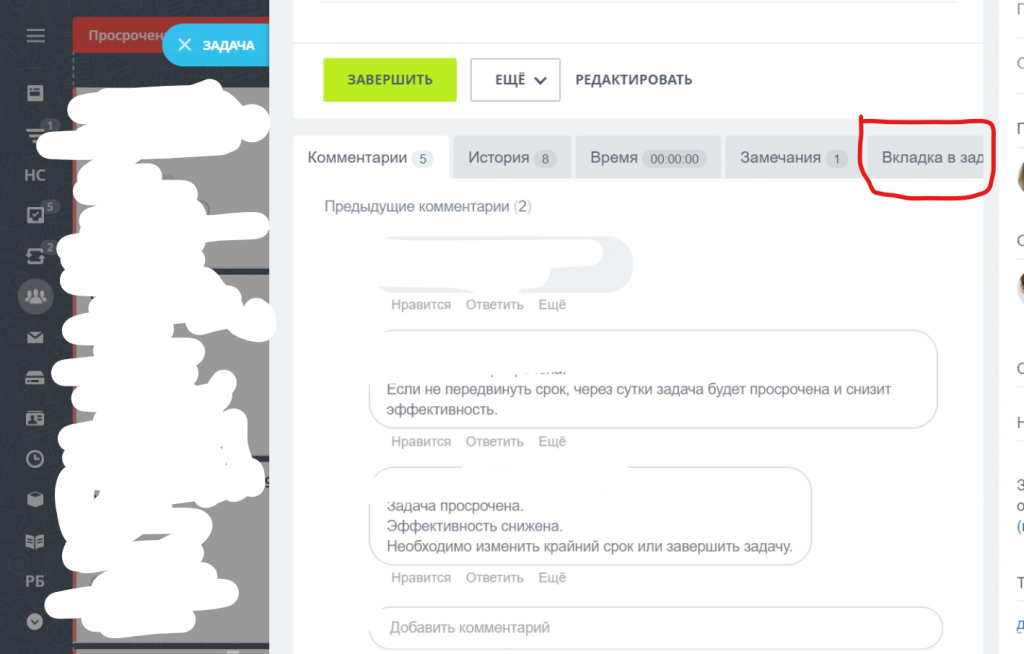The image size is (1024, 654).
Task: Reply to the comment about передвинуть срок
Action: click(x=494, y=442)
